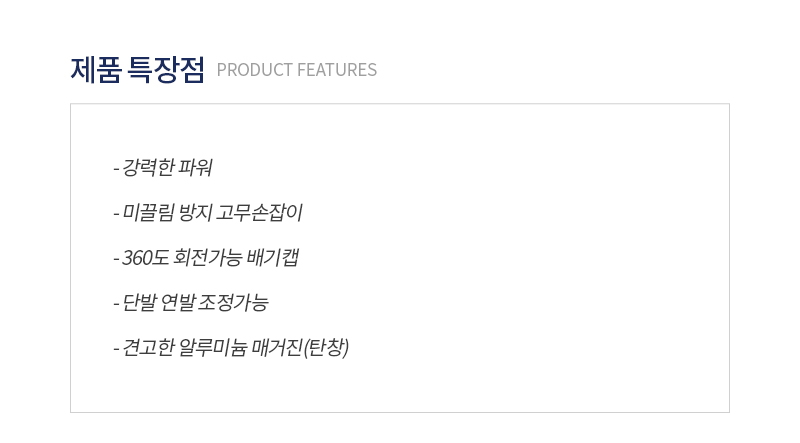
Task: Click the word "제품" in the heading
Action: coord(96,69)
